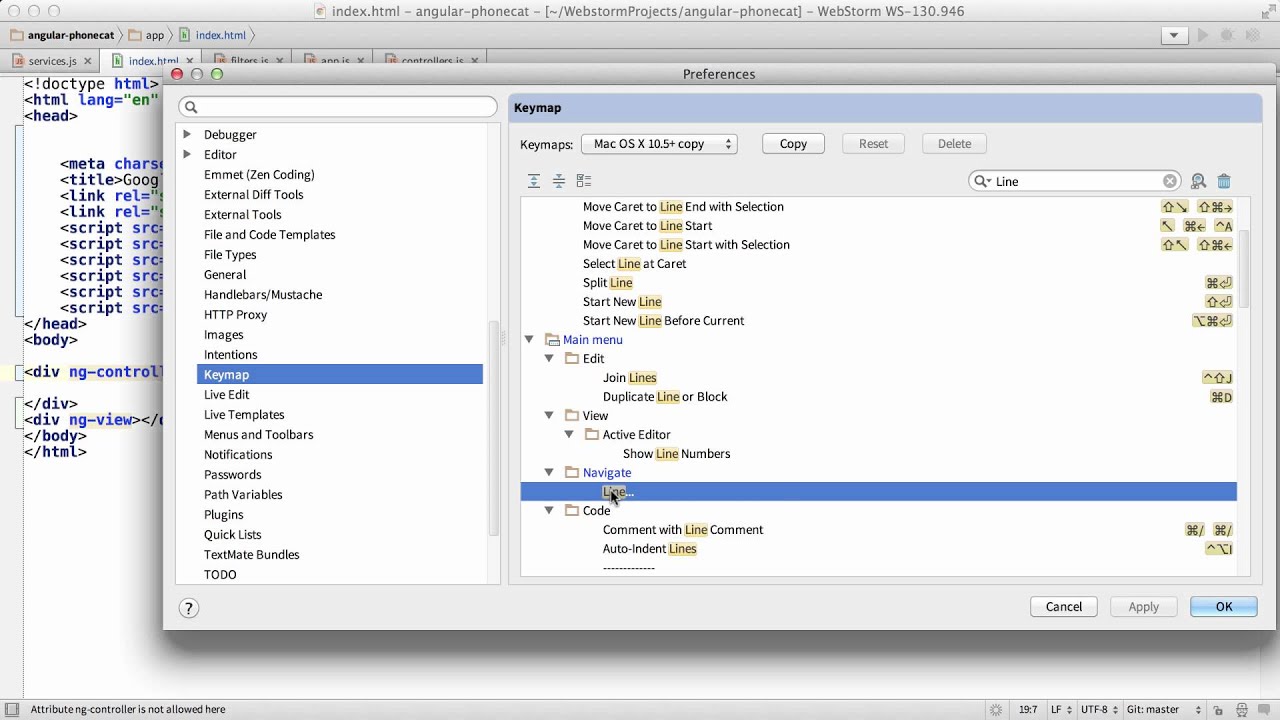Open the Preferences help question mark
Screen dimensions: 1280x720
click(x=188, y=608)
